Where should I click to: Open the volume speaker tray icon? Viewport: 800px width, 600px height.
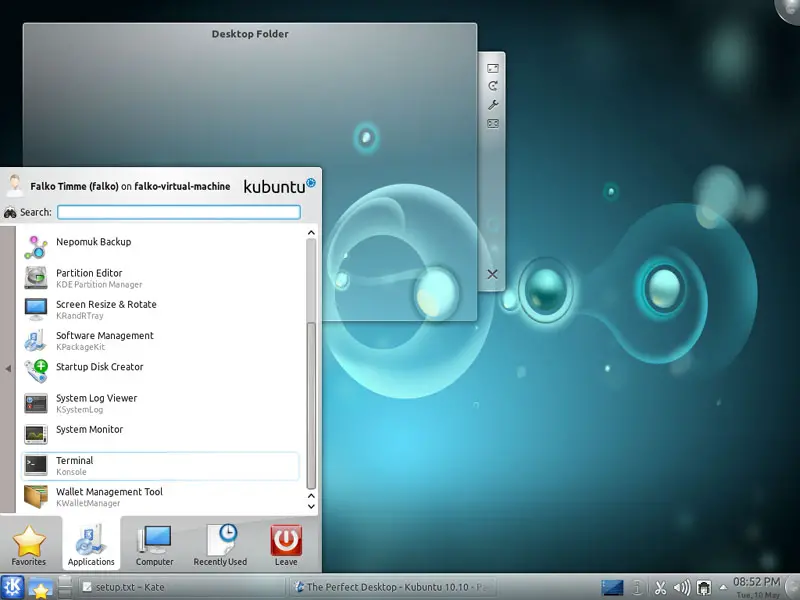682,588
